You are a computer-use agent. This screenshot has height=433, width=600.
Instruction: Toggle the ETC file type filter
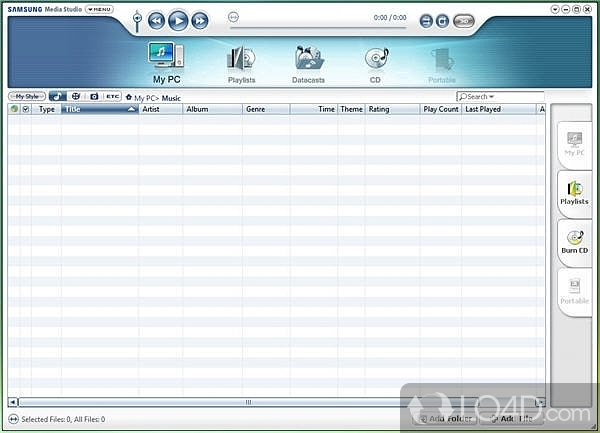click(112, 97)
